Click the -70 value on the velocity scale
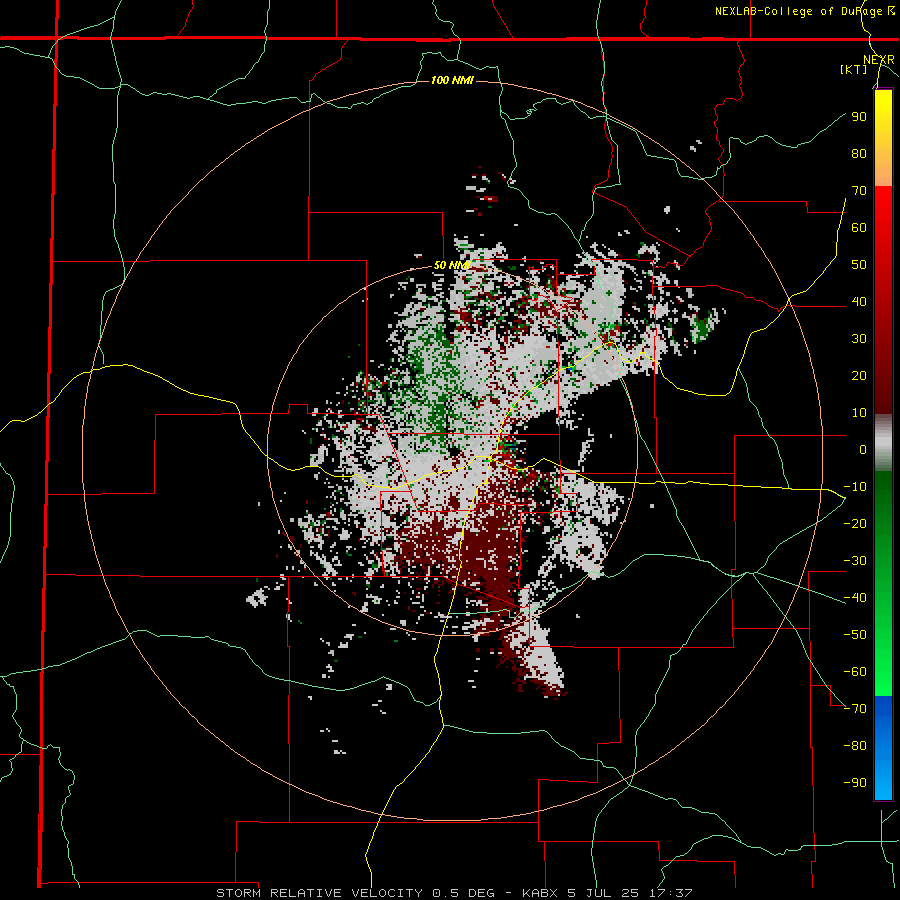900x900 pixels. point(855,709)
